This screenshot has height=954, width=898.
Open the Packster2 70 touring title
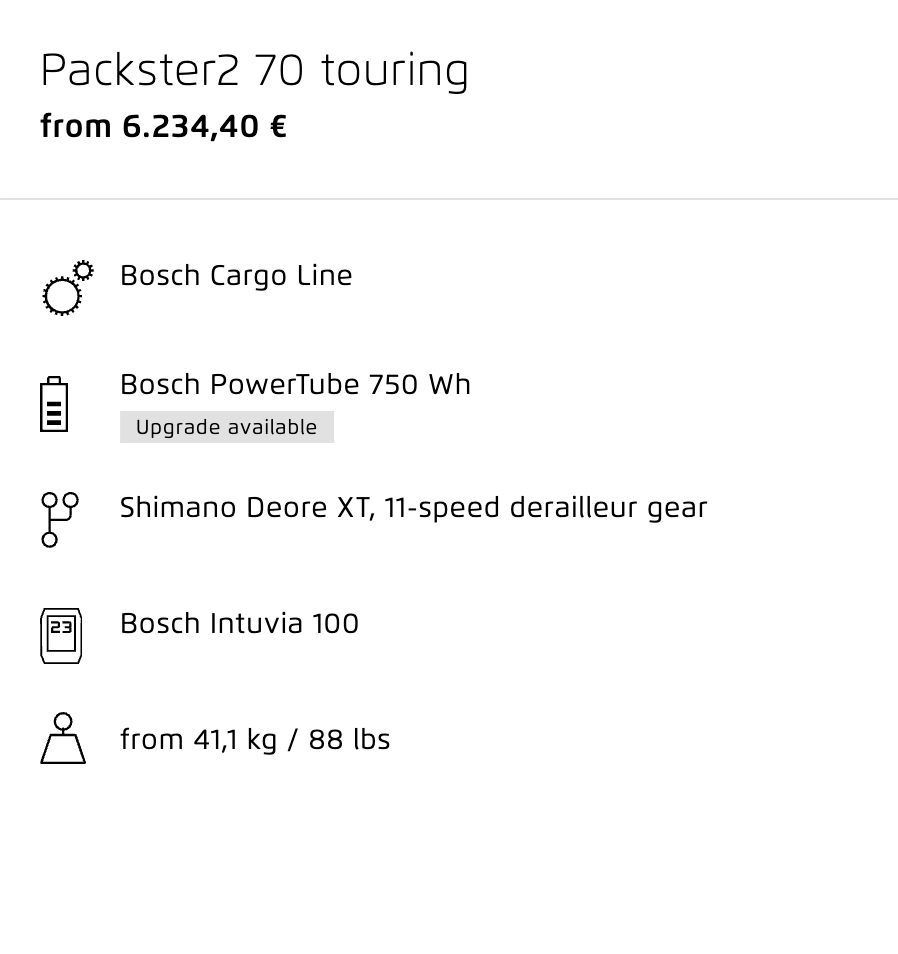pos(254,71)
